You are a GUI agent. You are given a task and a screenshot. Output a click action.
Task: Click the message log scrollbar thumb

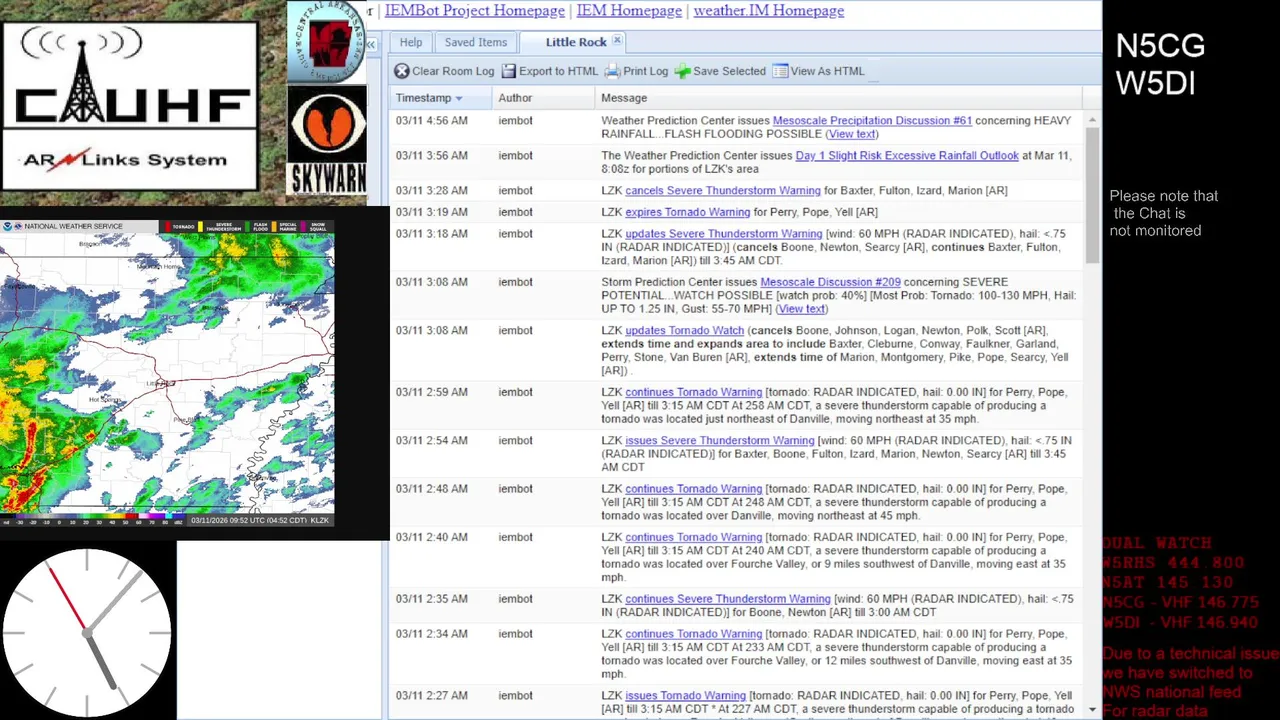tap(1092, 196)
